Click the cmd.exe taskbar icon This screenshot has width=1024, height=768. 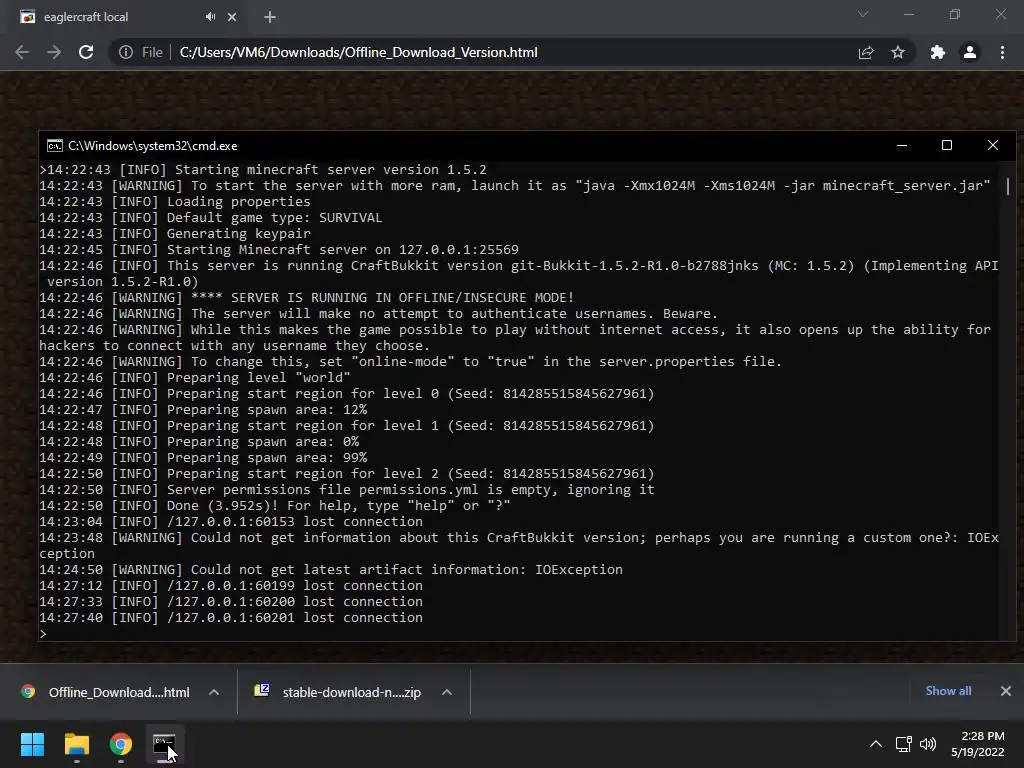(x=164, y=744)
